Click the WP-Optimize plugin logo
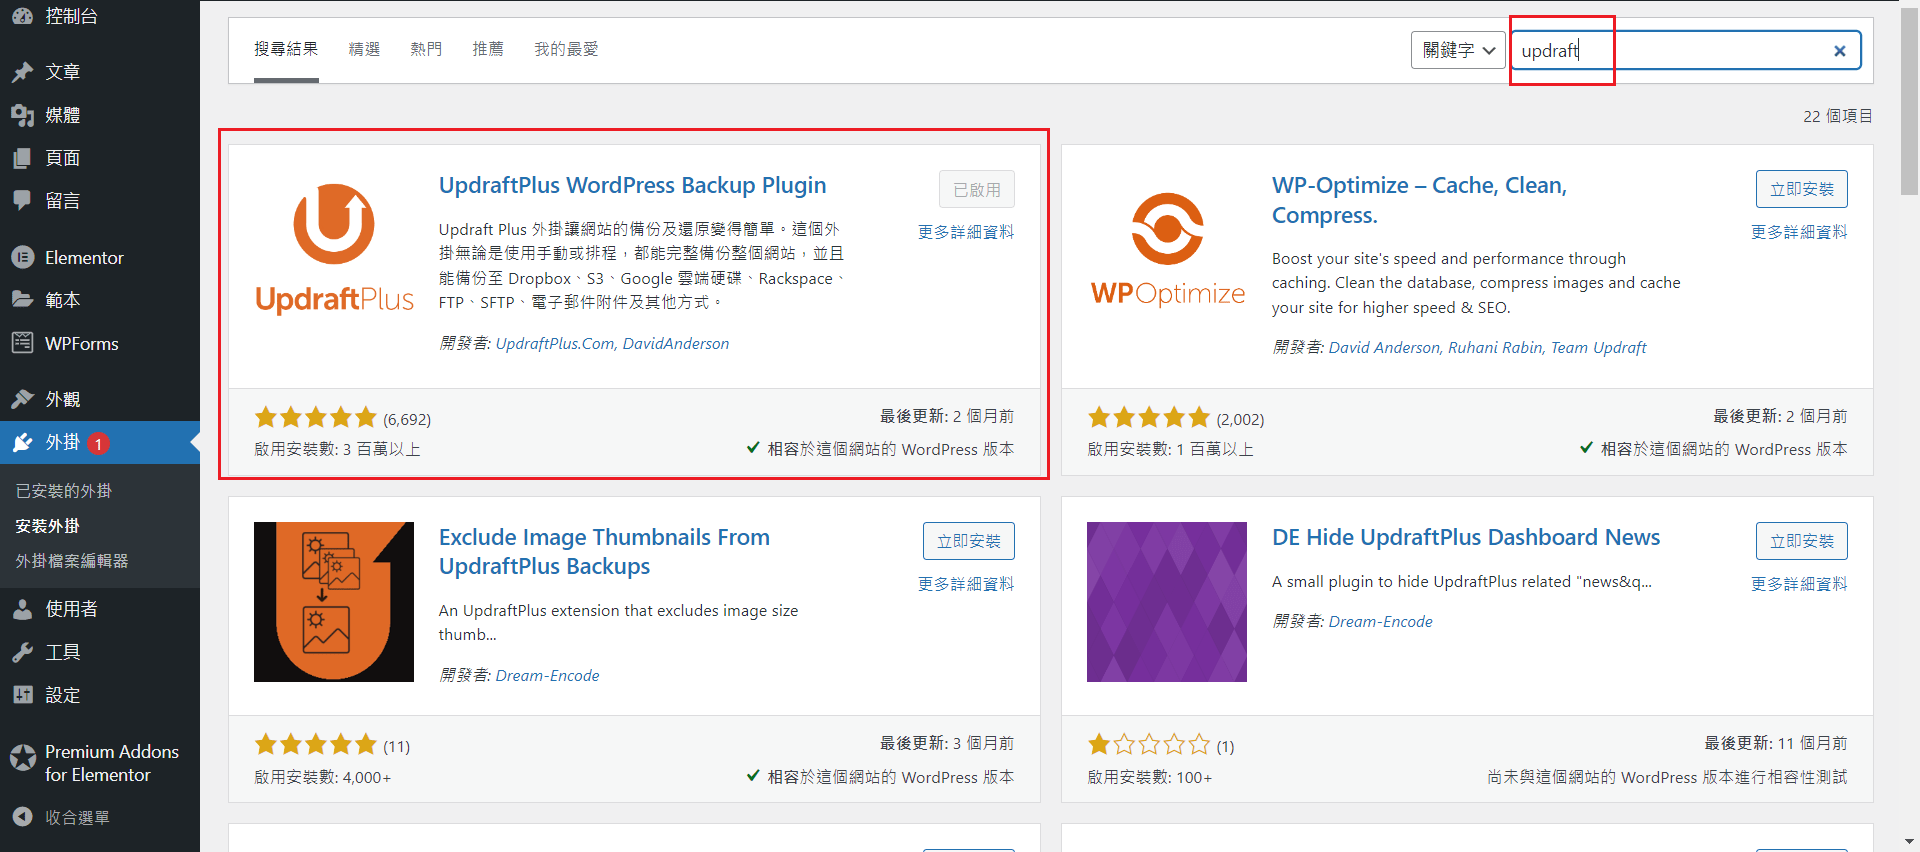The height and width of the screenshot is (852, 1920). [1167, 250]
